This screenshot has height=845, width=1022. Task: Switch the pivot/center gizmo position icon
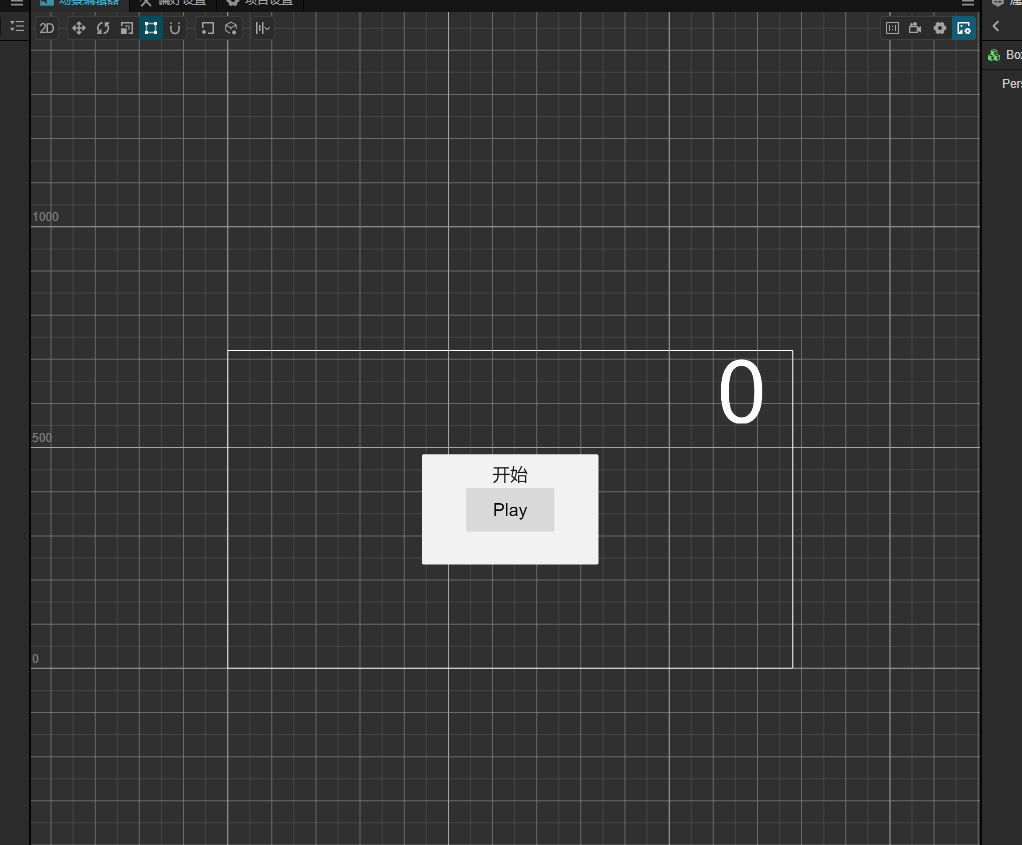click(x=207, y=28)
